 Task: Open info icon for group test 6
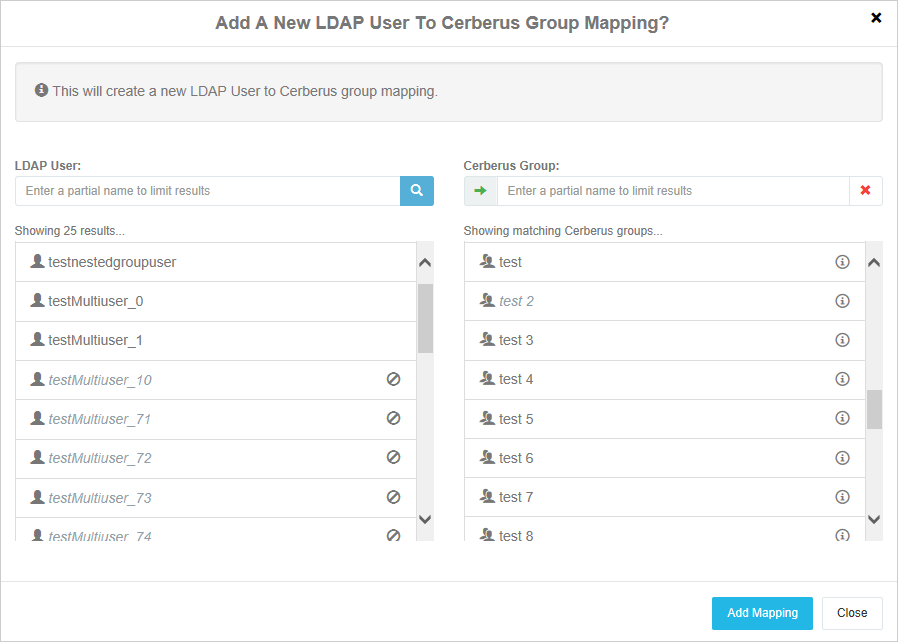[842, 458]
